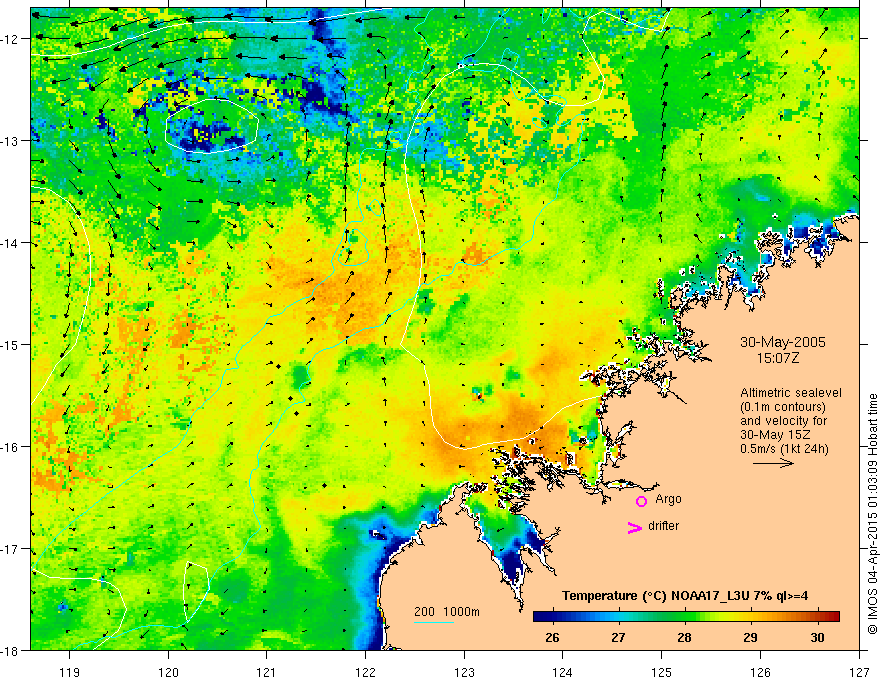Click the 0.5m/s velocity scale arrow

(x=773, y=463)
